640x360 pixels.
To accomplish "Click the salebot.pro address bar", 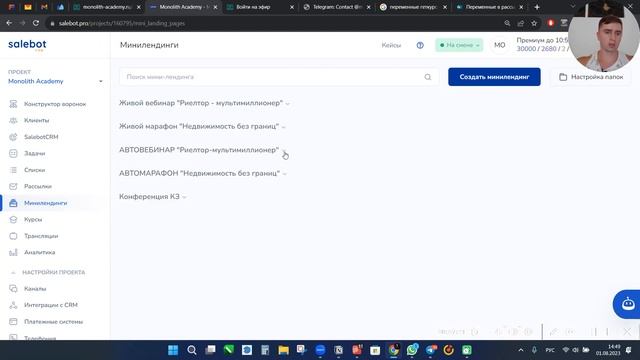I will (273, 23).
